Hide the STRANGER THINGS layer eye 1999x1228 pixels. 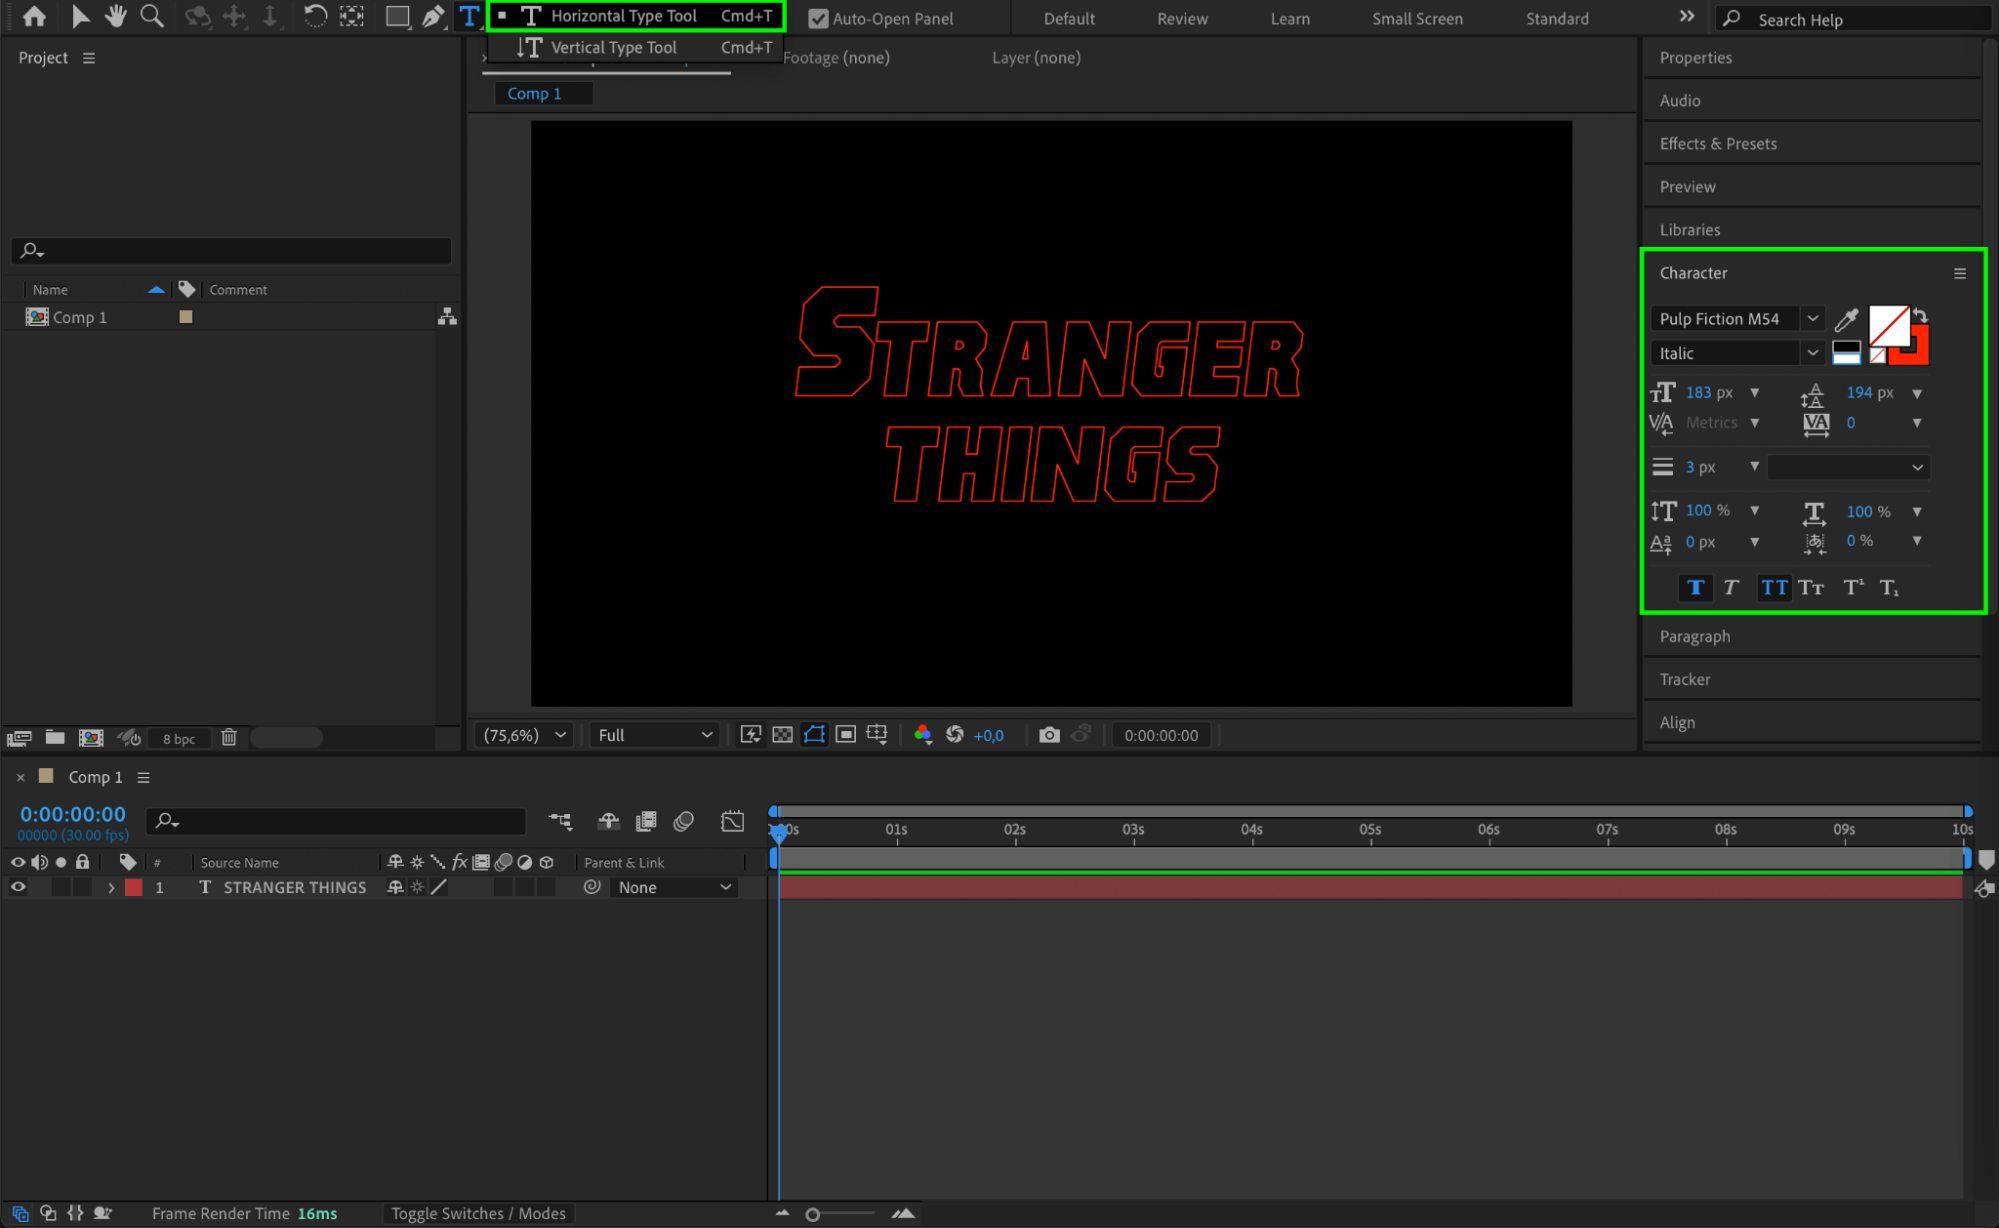coord(18,887)
